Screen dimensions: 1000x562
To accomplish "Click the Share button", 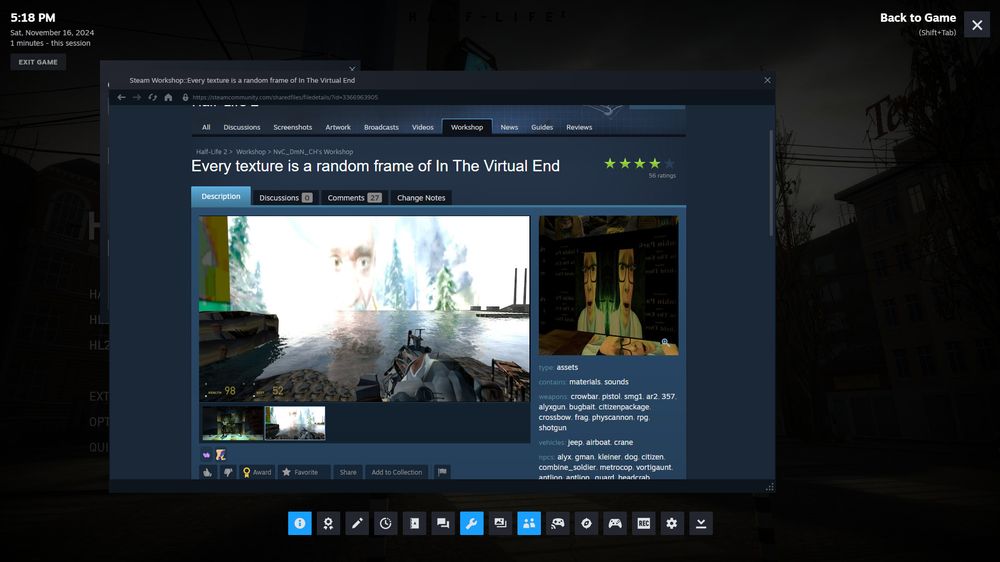I will (348, 472).
